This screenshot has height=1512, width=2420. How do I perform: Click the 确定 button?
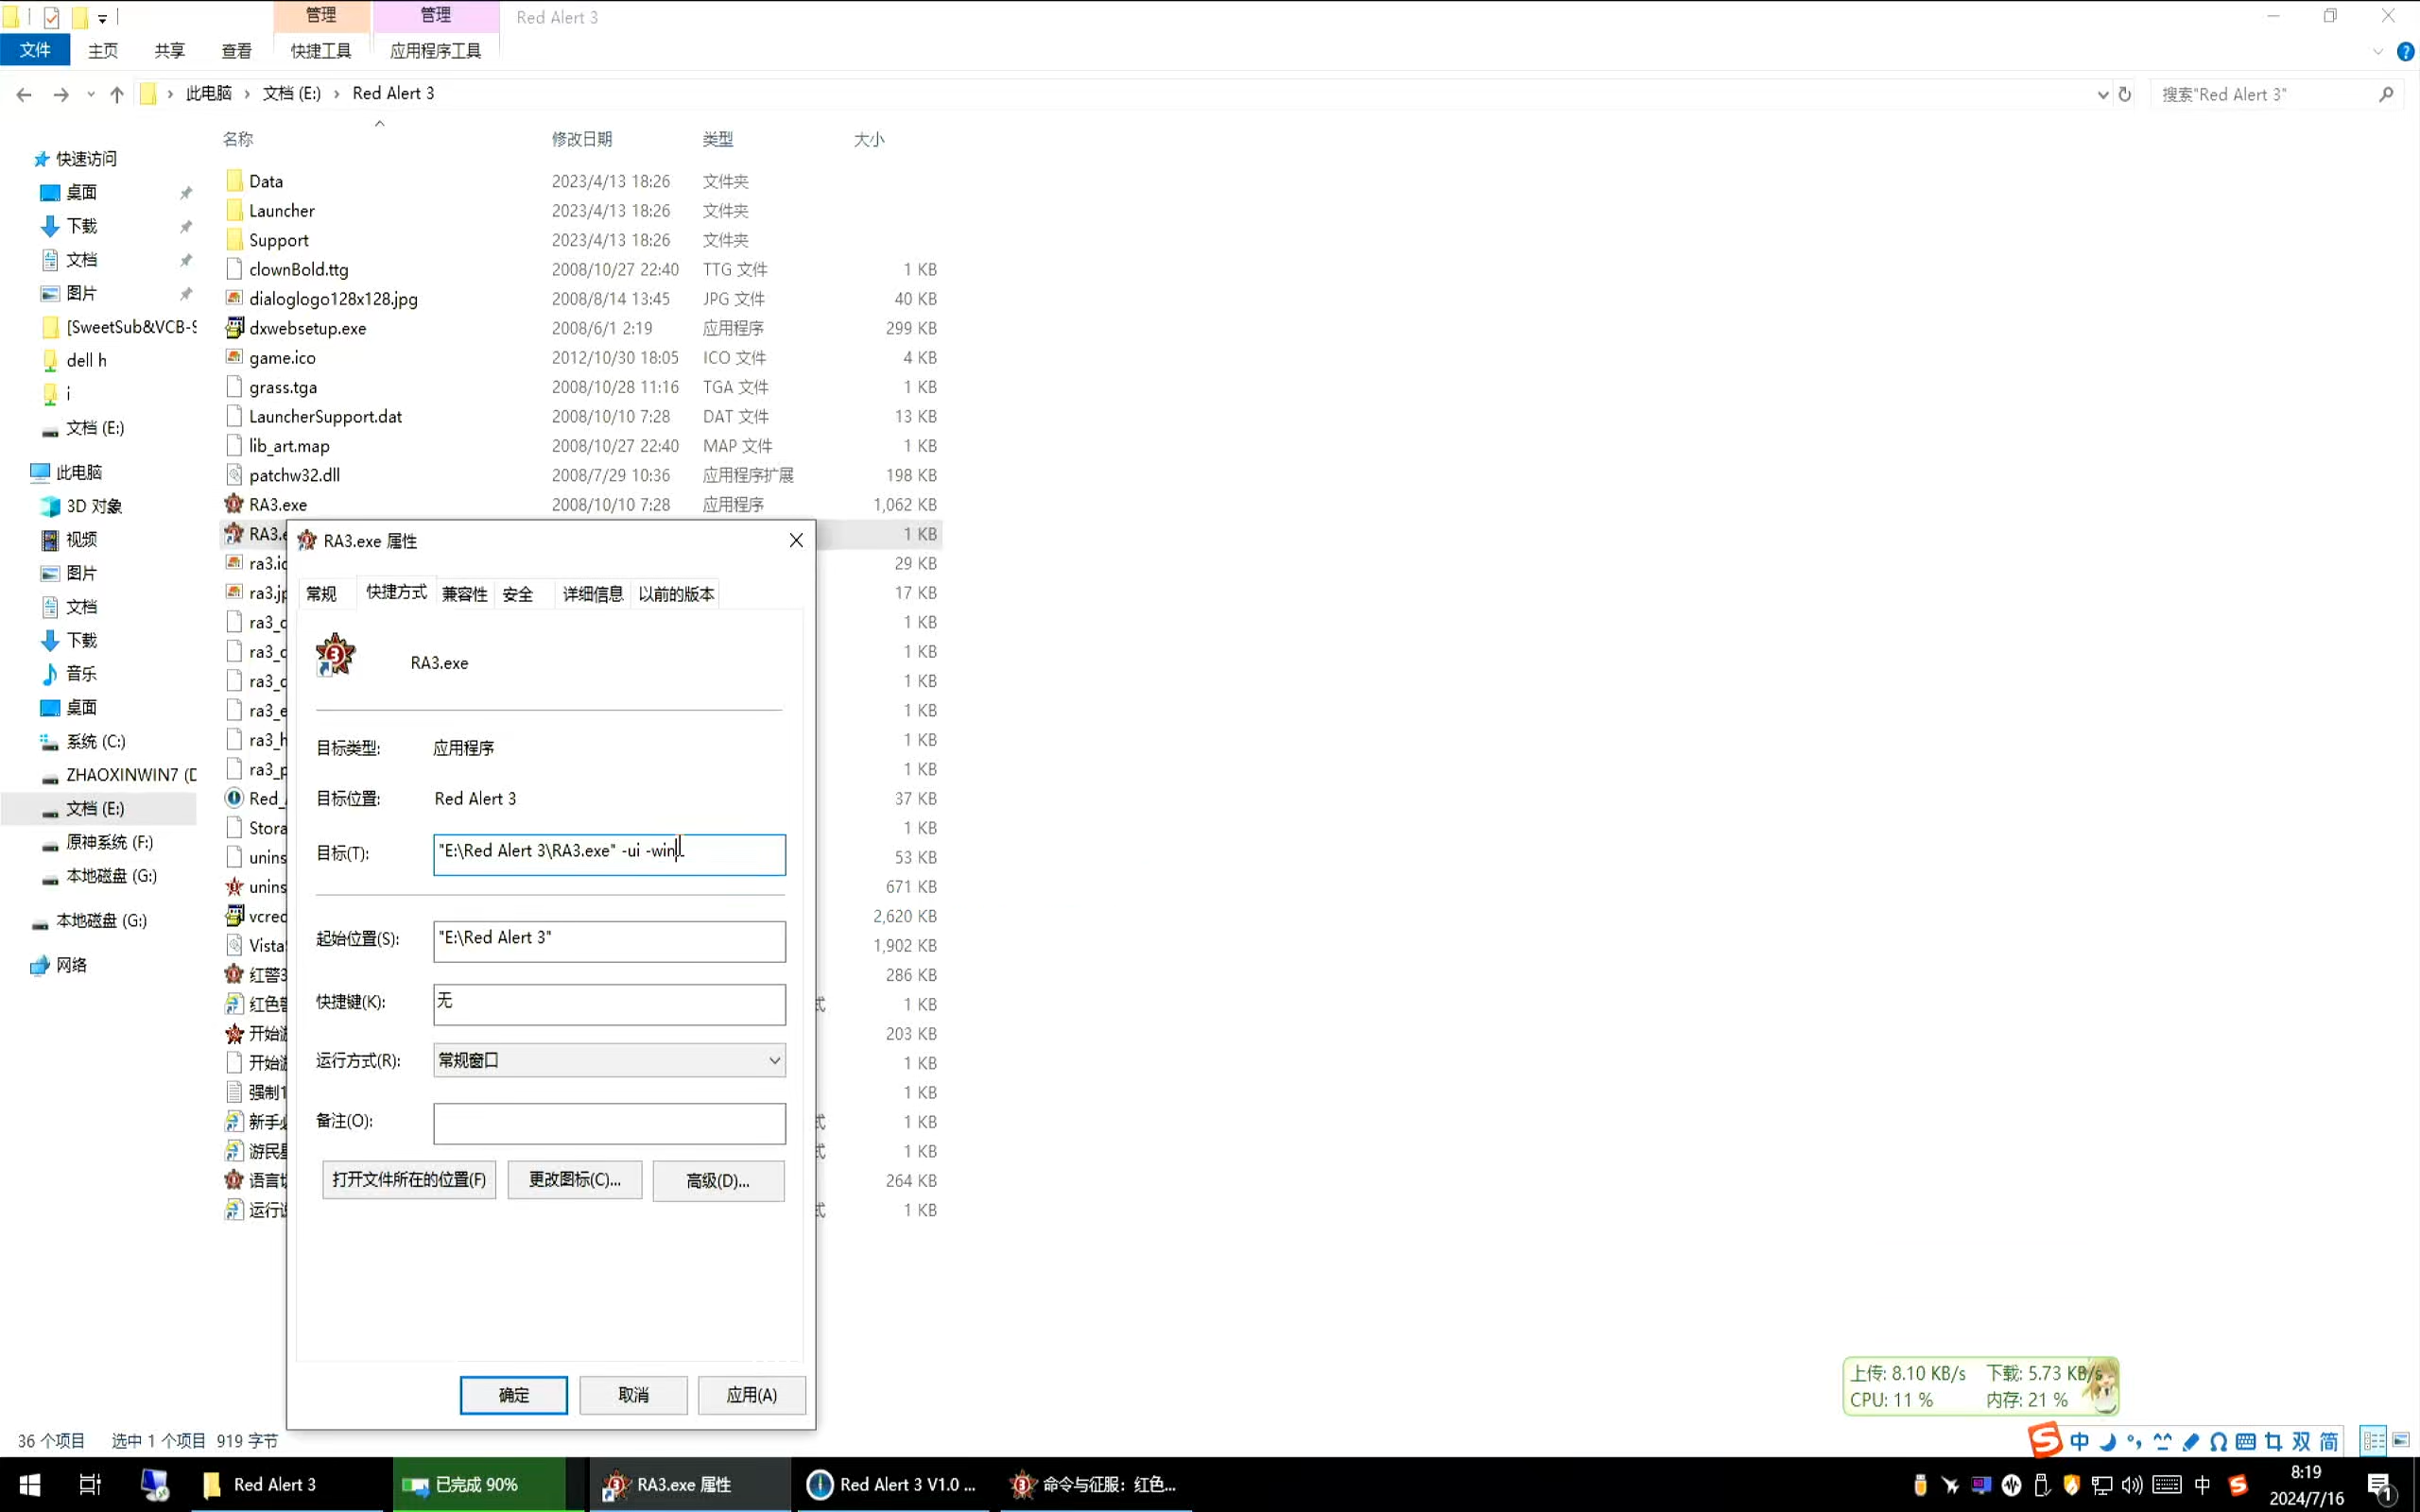pyautogui.click(x=513, y=1394)
